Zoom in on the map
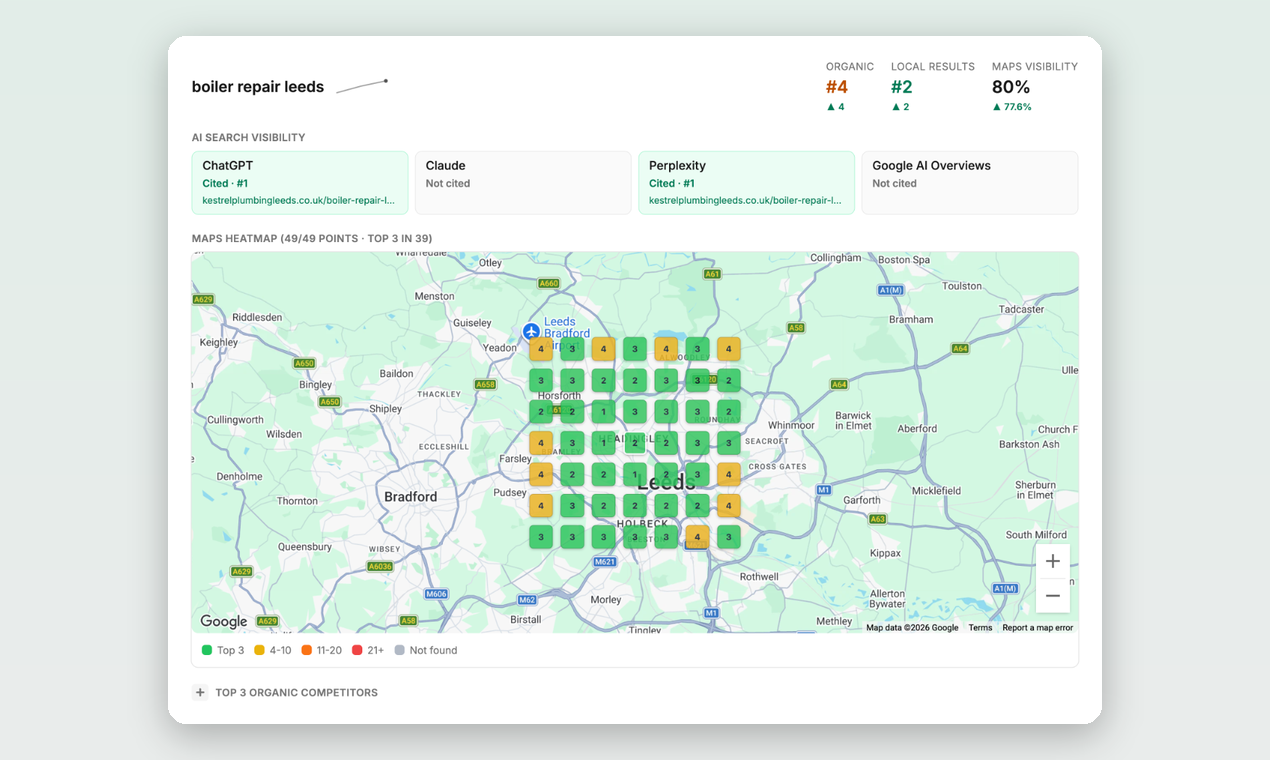Image resolution: width=1270 pixels, height=760 pixels. click(x=1052, y=561)
